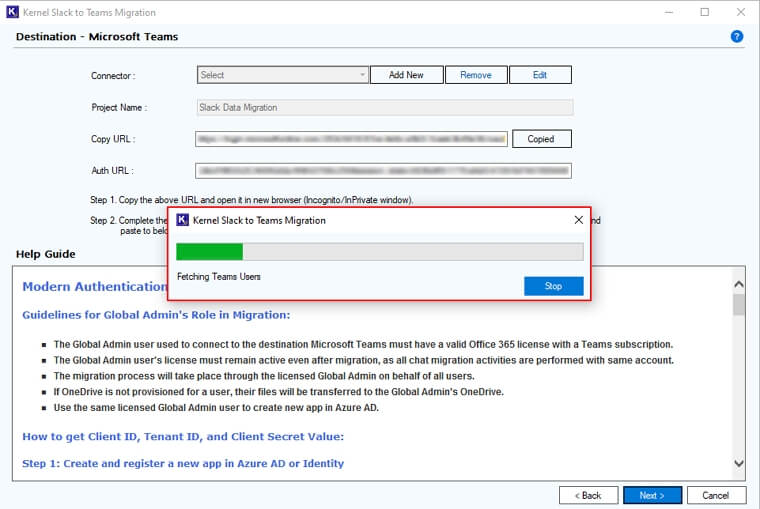Click bullet about OneDrive not provisioned
Screen dimensions: 760x509
pos(279,392)
